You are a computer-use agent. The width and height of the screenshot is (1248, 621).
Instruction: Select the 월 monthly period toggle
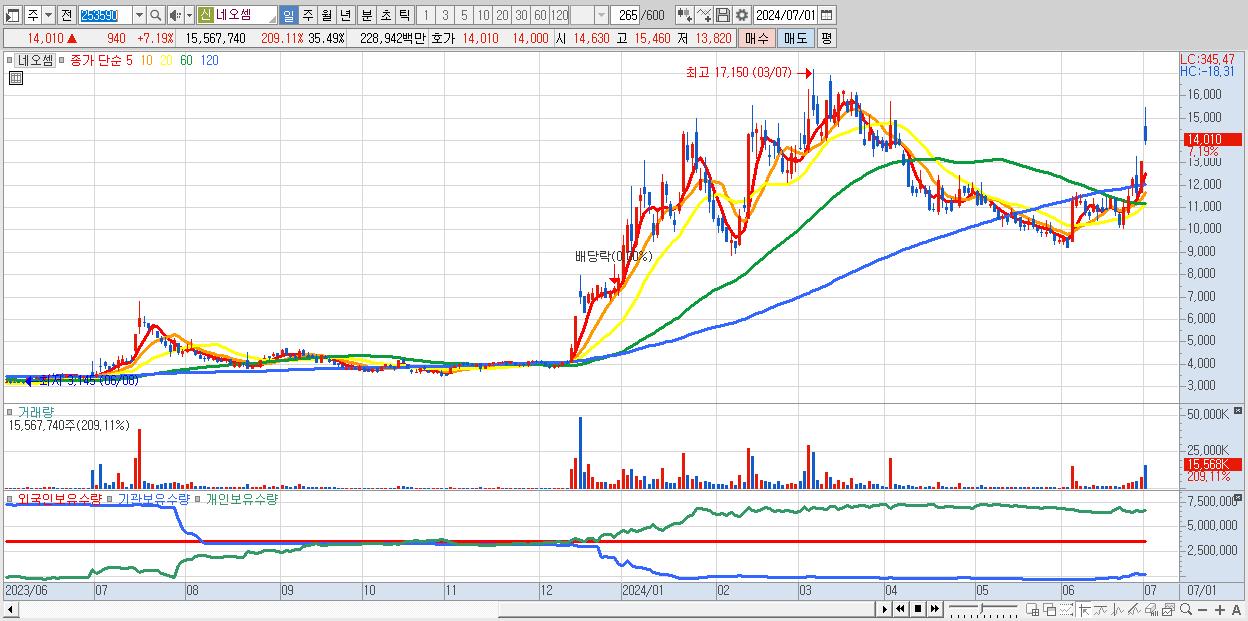(x=326, y=15)
